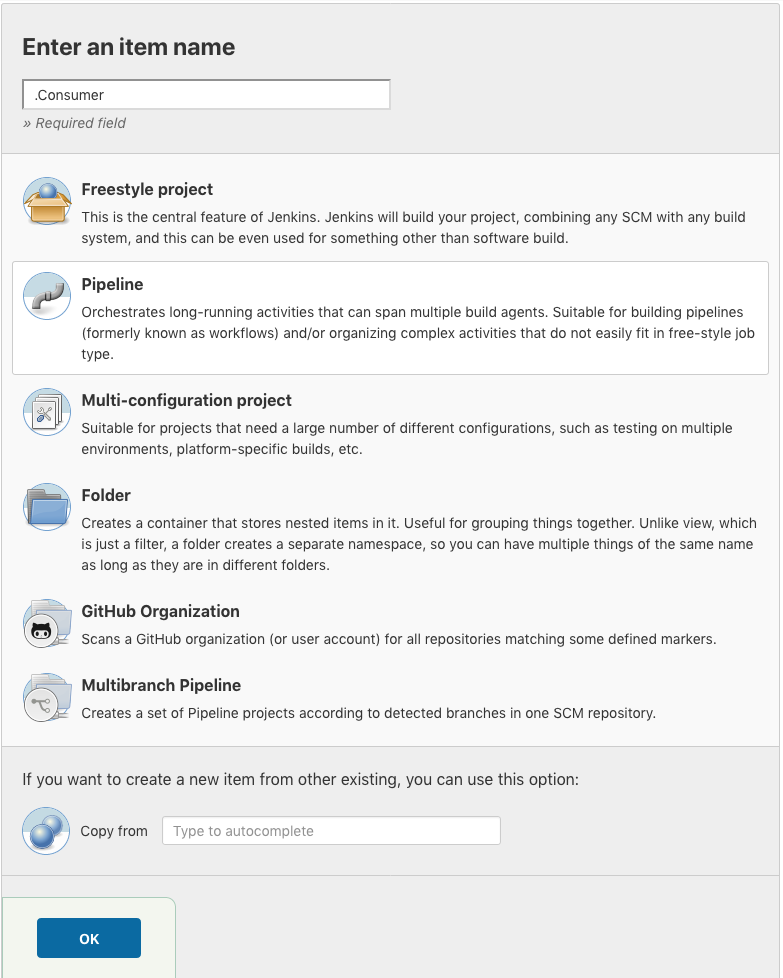Click inside the item name field
The image size is (783, 978).
[206, 94]
